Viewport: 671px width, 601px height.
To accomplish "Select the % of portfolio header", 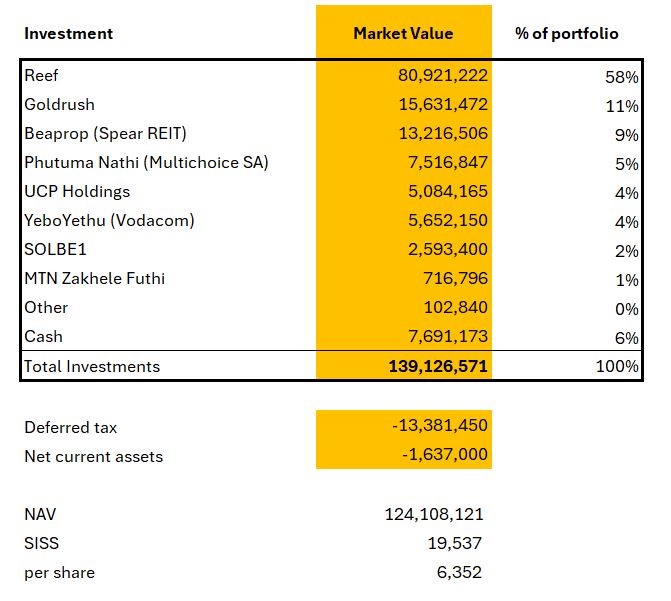I will click(x=567, y=33).
